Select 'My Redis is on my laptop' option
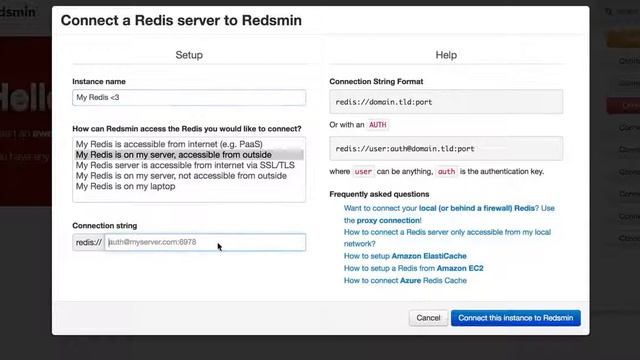The width and height of the screenshot is (640, 360). pos(125,187)
